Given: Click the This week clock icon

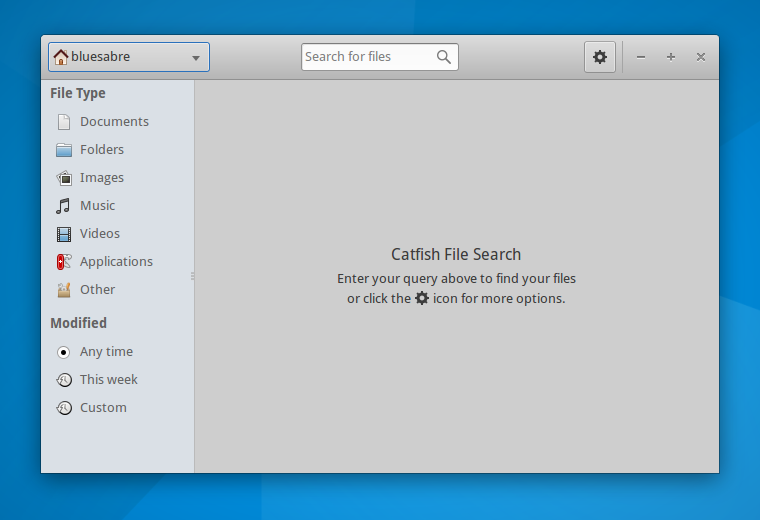Looking at the screenshot, I should coord(64,380).
